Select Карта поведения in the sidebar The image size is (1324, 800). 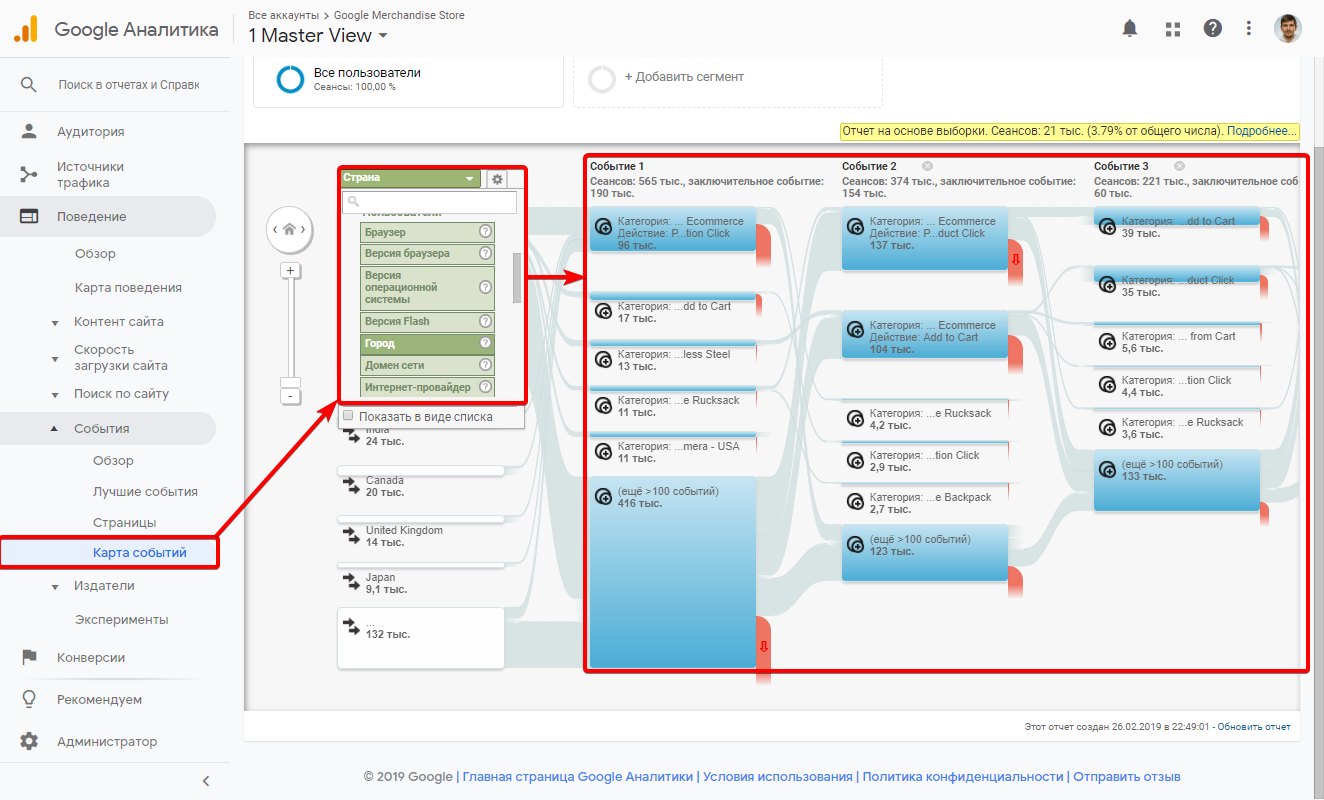[x=128, y=288]
